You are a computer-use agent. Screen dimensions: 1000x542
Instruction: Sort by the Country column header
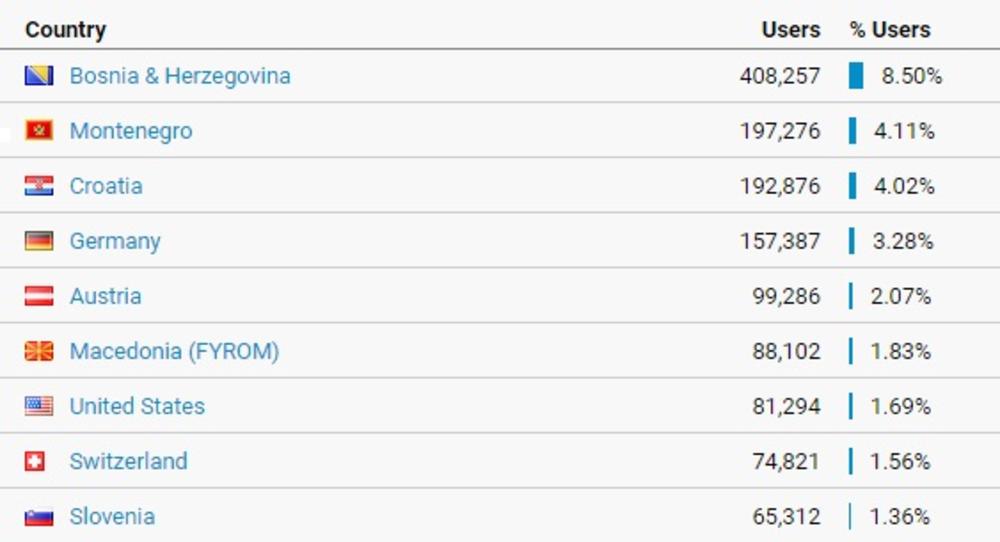pyautogui.click(x=66, y=30)
